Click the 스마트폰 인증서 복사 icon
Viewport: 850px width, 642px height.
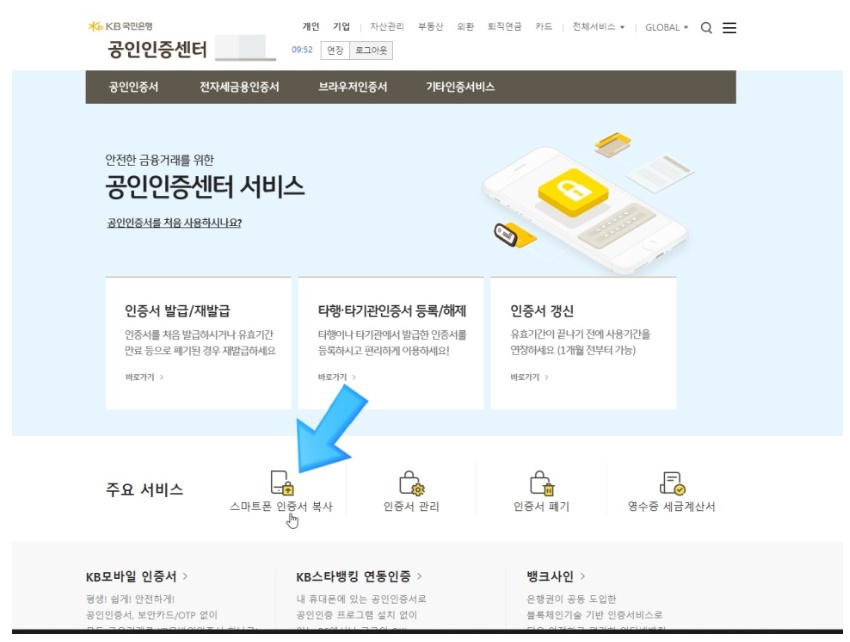pyautogui.click(x=282, y=482)
